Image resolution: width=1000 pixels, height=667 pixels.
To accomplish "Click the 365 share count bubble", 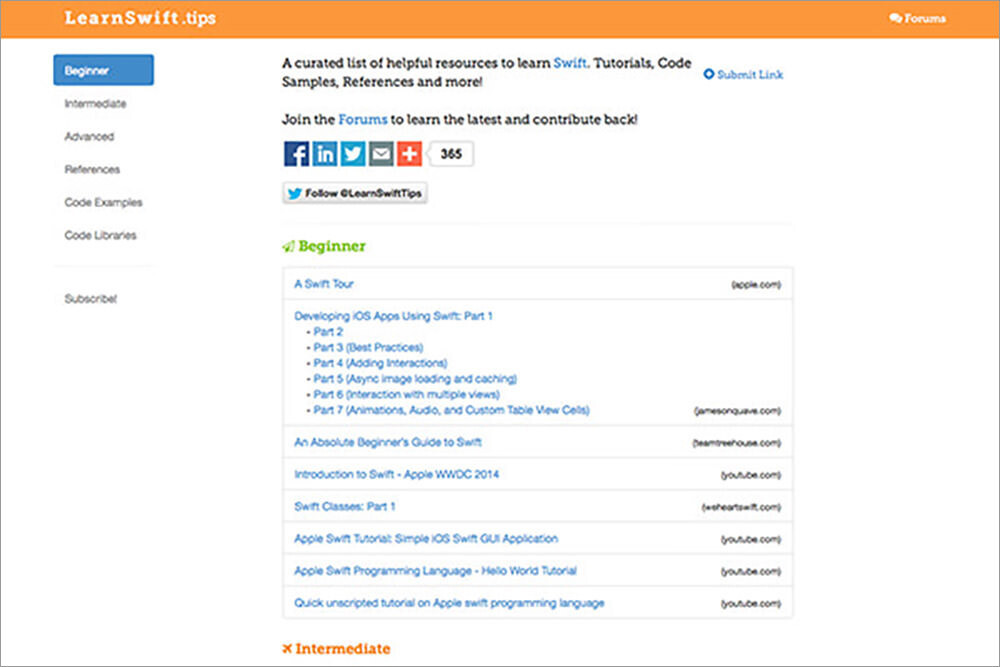I will tap(451, 154).
